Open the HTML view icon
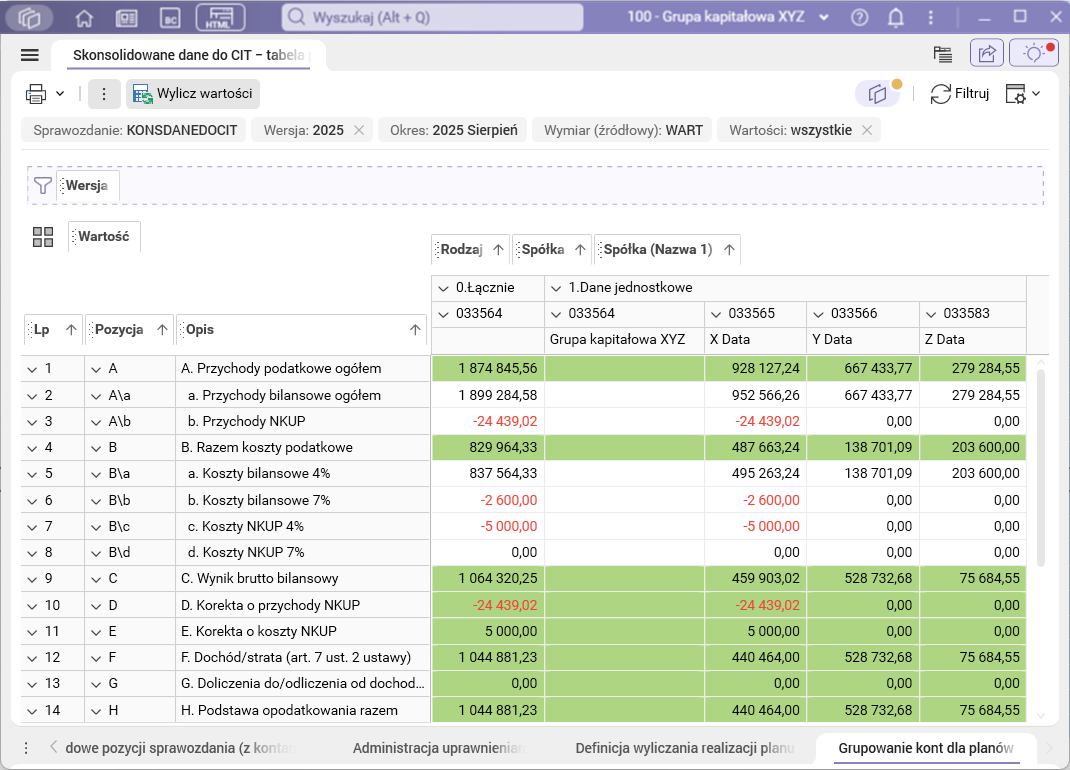 (219, 18)
